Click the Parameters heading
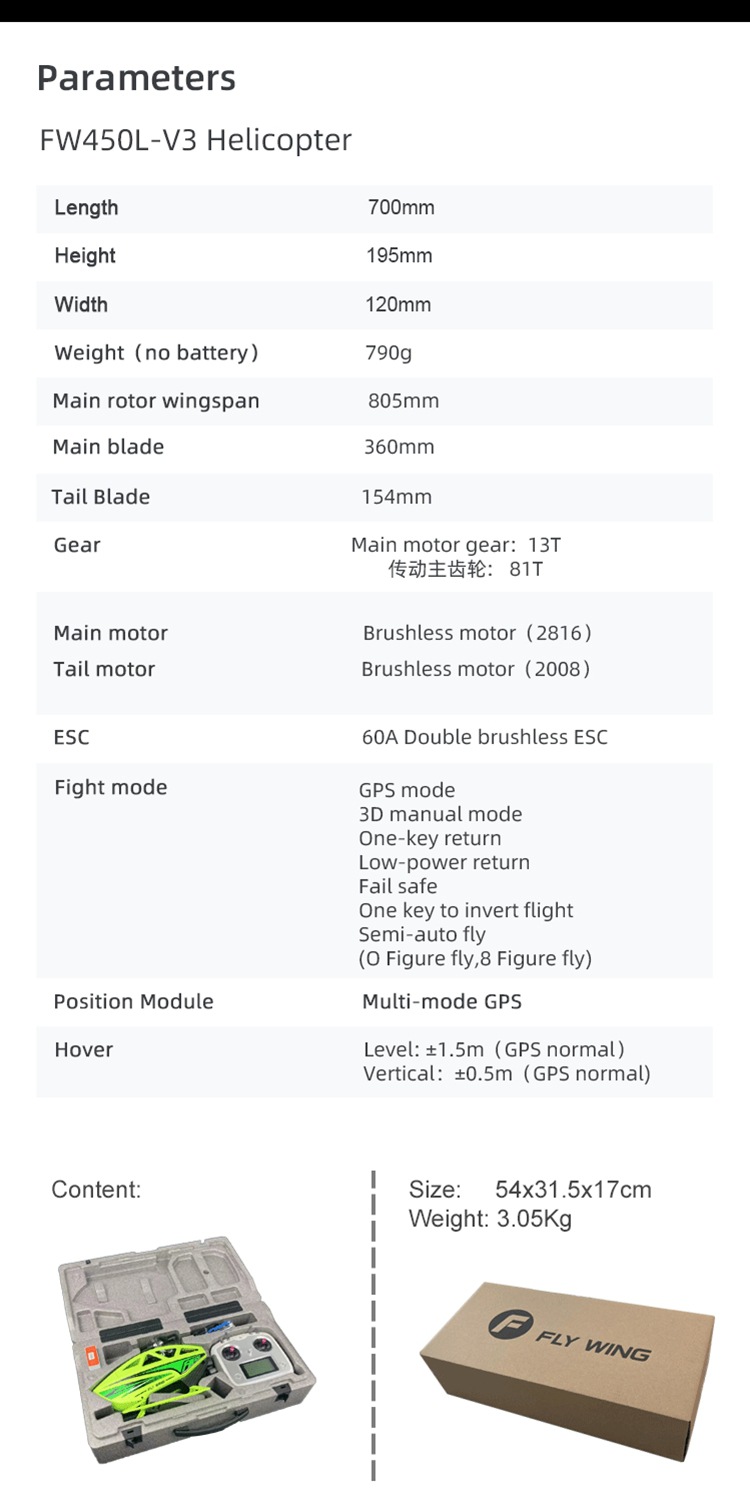This screenshot has height=1496, width=750. pyautogui.click(x=136, y=78)
